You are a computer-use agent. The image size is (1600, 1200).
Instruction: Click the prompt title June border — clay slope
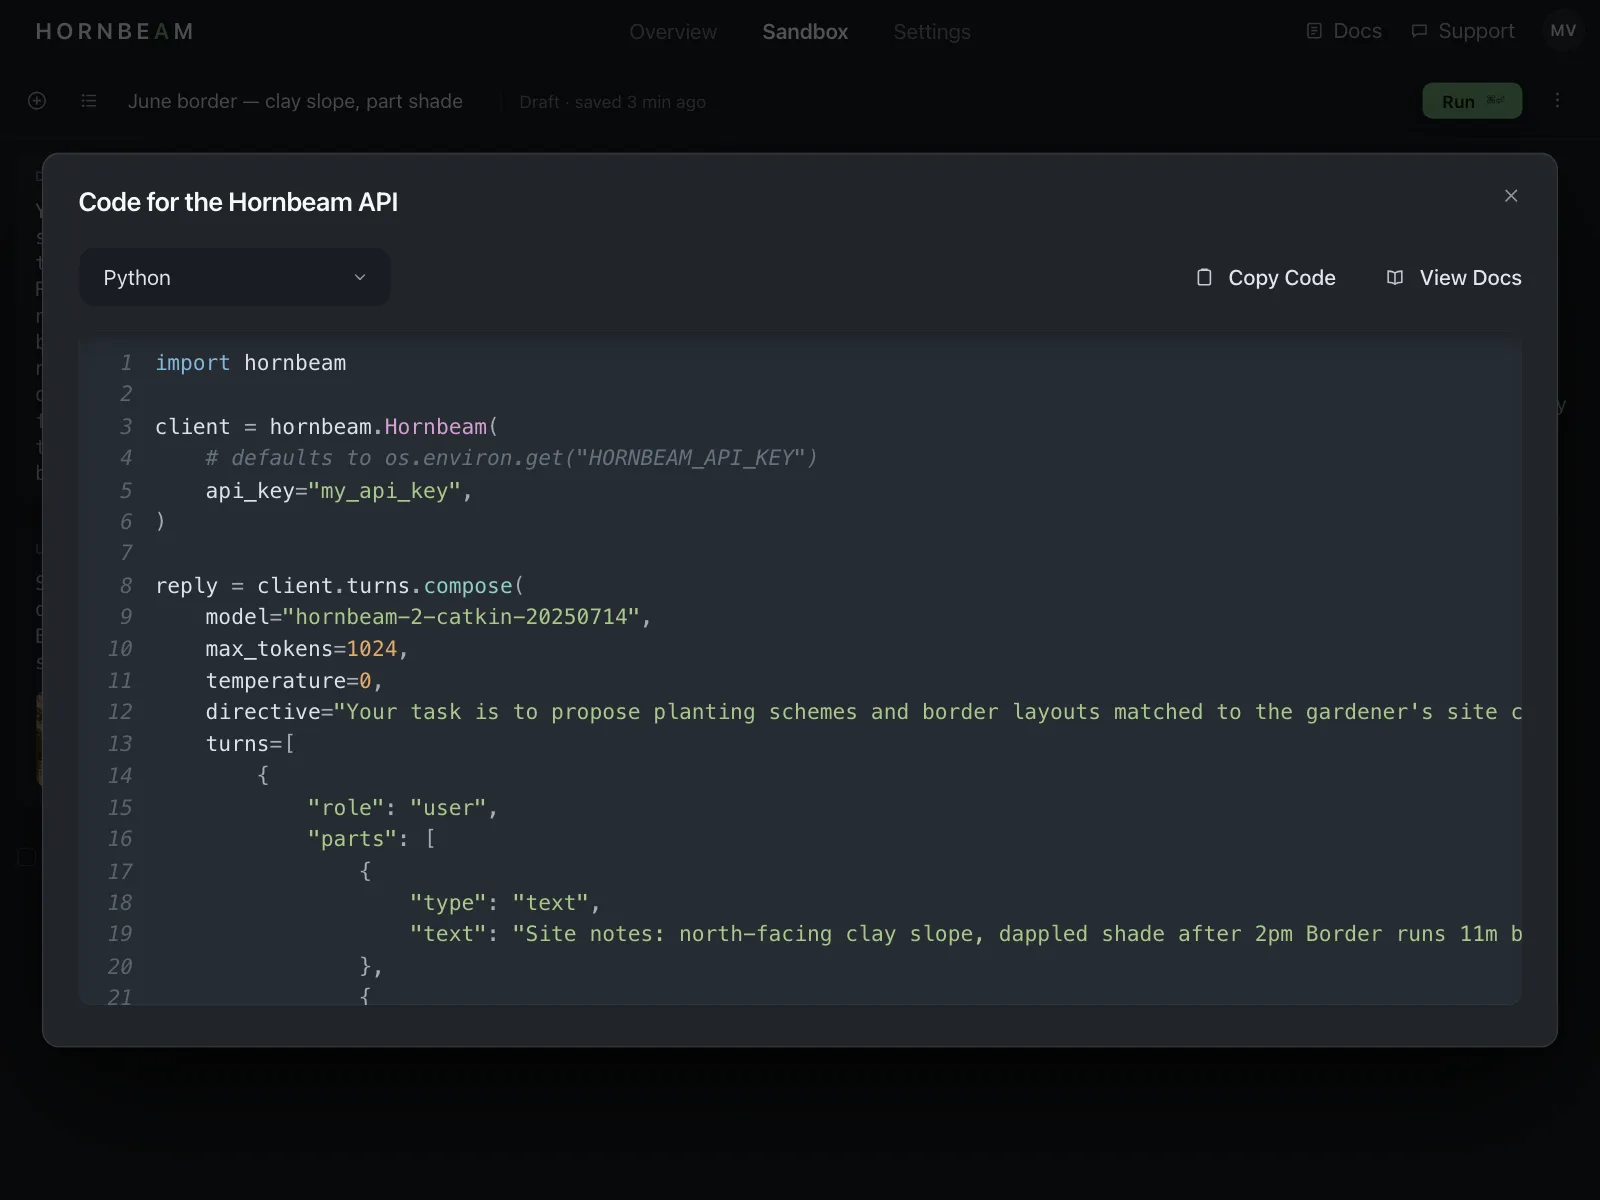[295, 101]
